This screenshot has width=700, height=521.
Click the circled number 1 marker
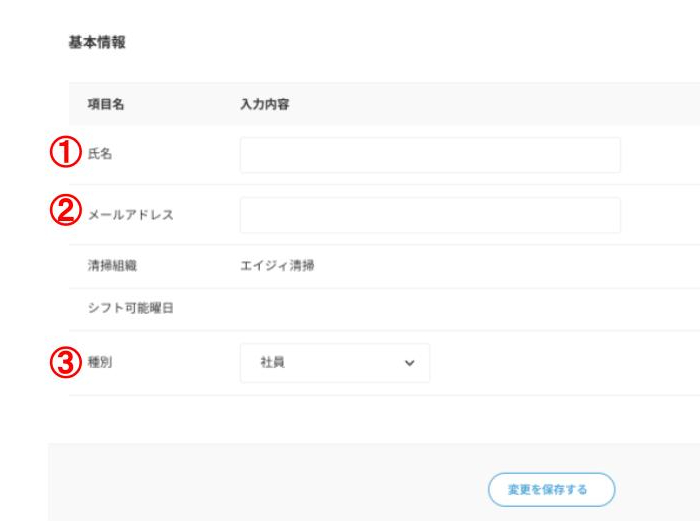pos(65,154)
